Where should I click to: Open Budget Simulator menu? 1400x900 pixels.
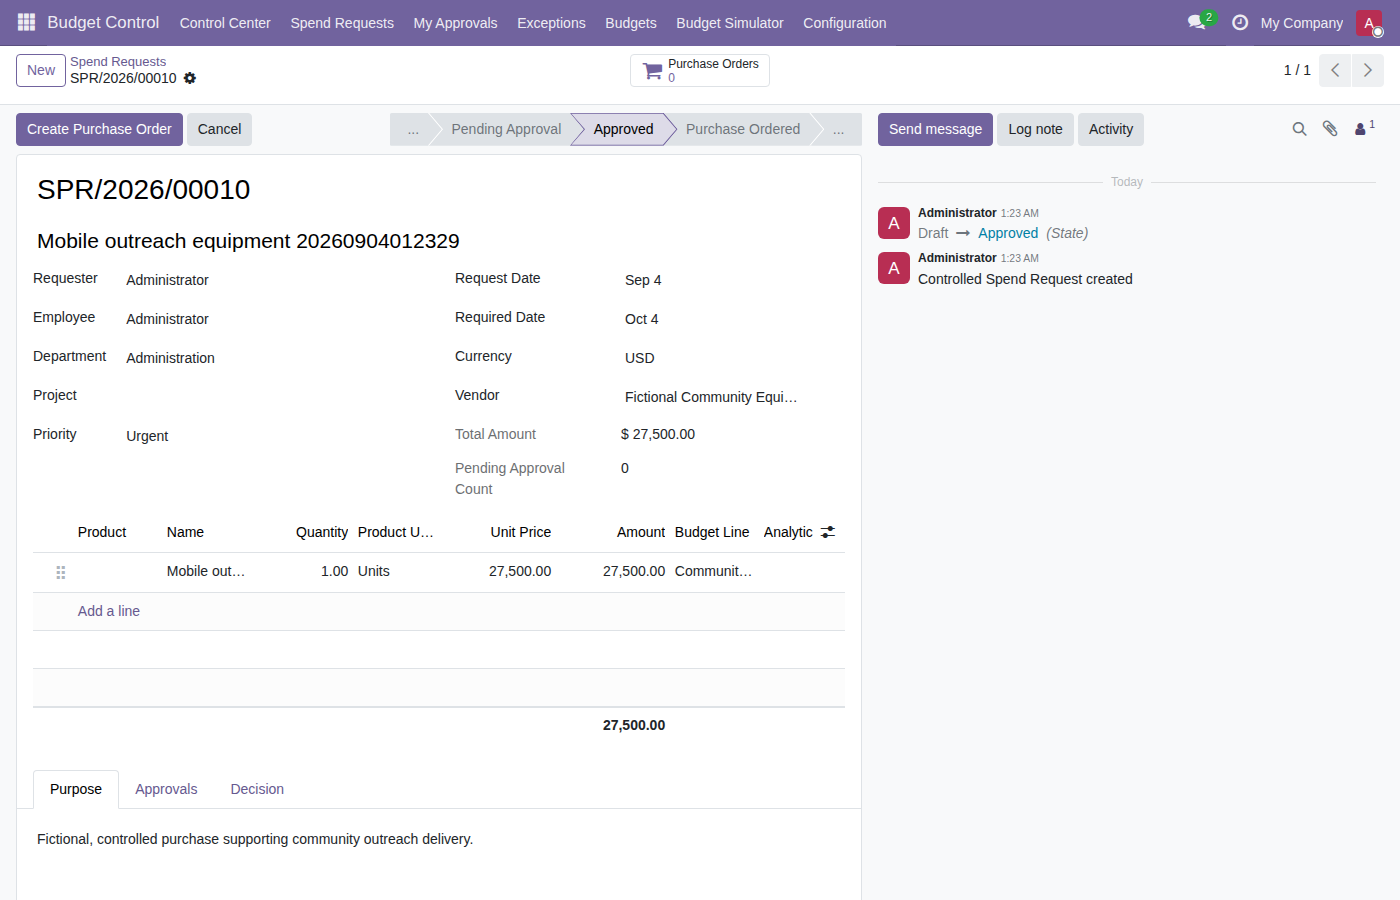coord(730,23)
